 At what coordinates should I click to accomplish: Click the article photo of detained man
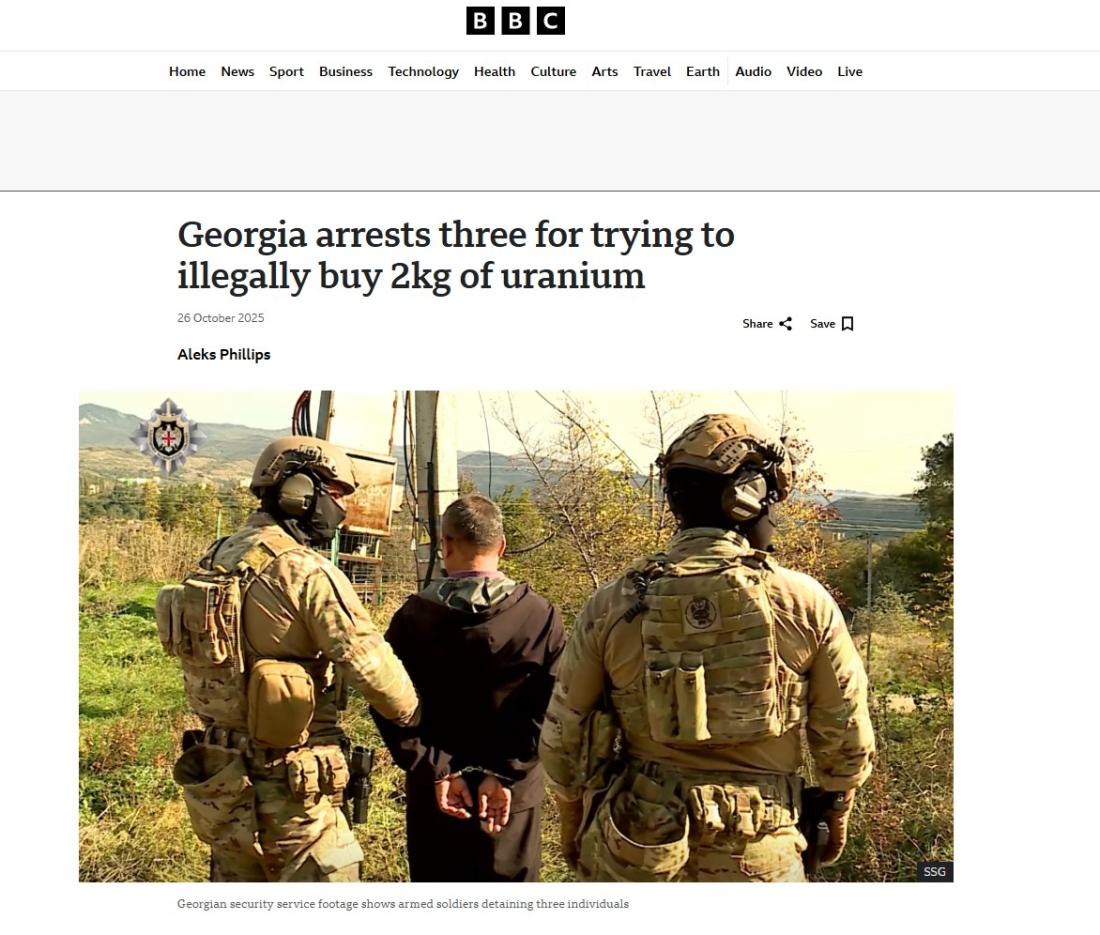point(516,636)
